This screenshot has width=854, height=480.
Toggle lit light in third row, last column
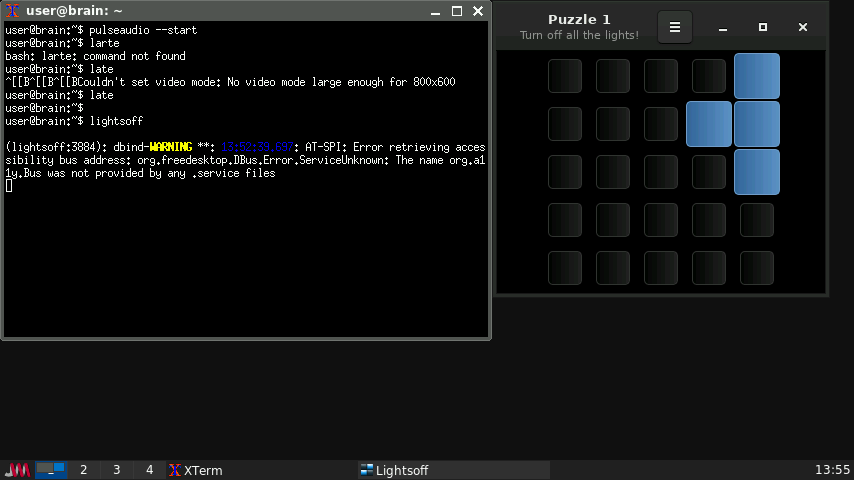[x=756, y=172]
